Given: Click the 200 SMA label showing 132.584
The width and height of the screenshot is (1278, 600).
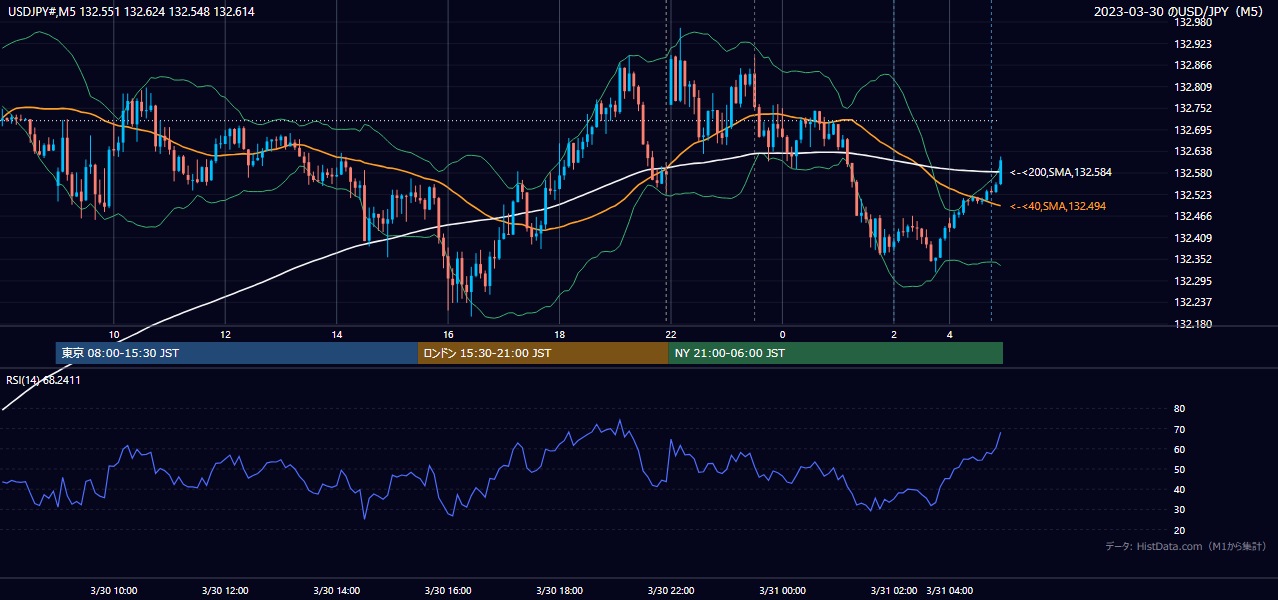Looking at the screenshot, I should point(1060,173).
